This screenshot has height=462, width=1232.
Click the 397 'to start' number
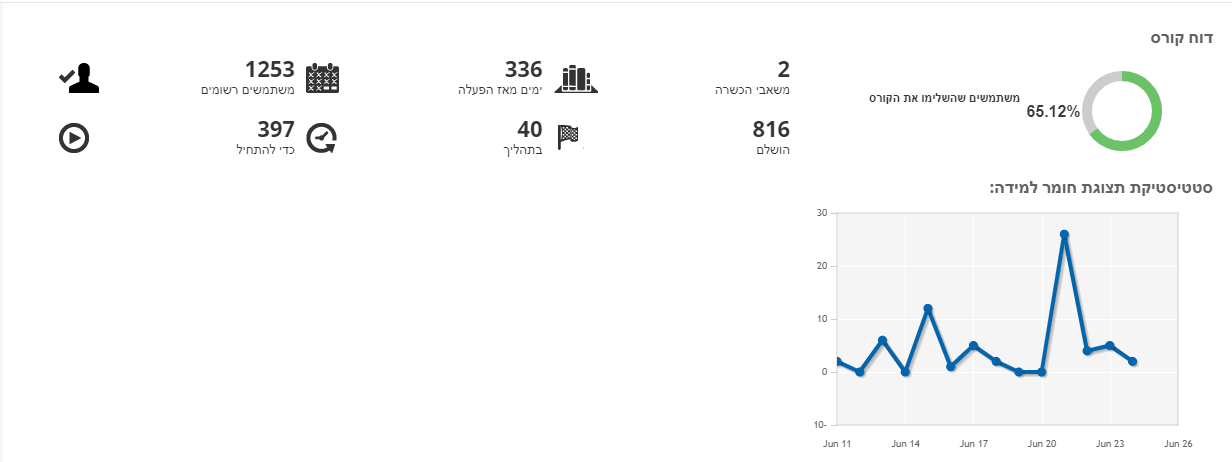[x=275, y=129]
